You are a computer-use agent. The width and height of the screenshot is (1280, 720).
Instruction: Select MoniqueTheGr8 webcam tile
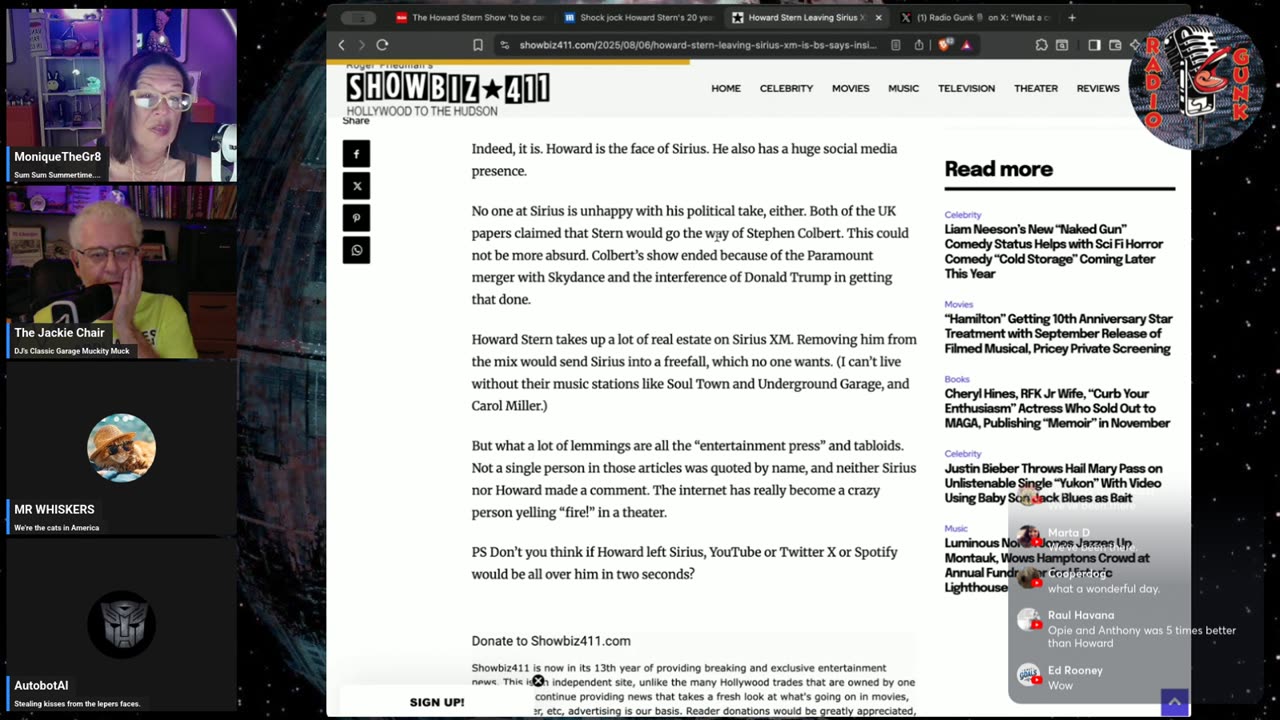click(121, 95)
